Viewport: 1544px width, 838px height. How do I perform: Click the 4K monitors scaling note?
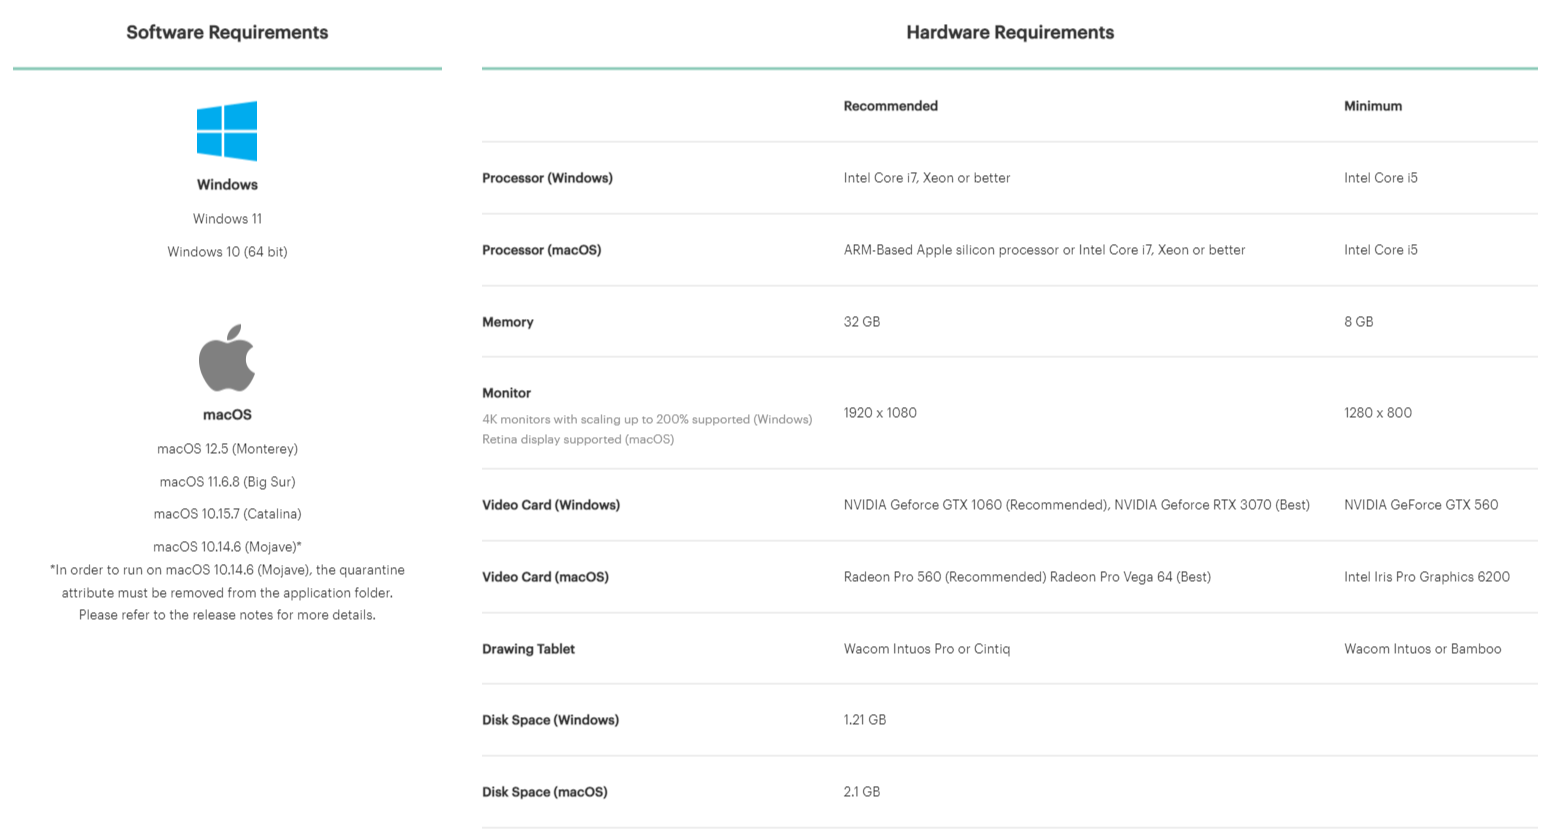pyautogui.click(x=646, y=419)
